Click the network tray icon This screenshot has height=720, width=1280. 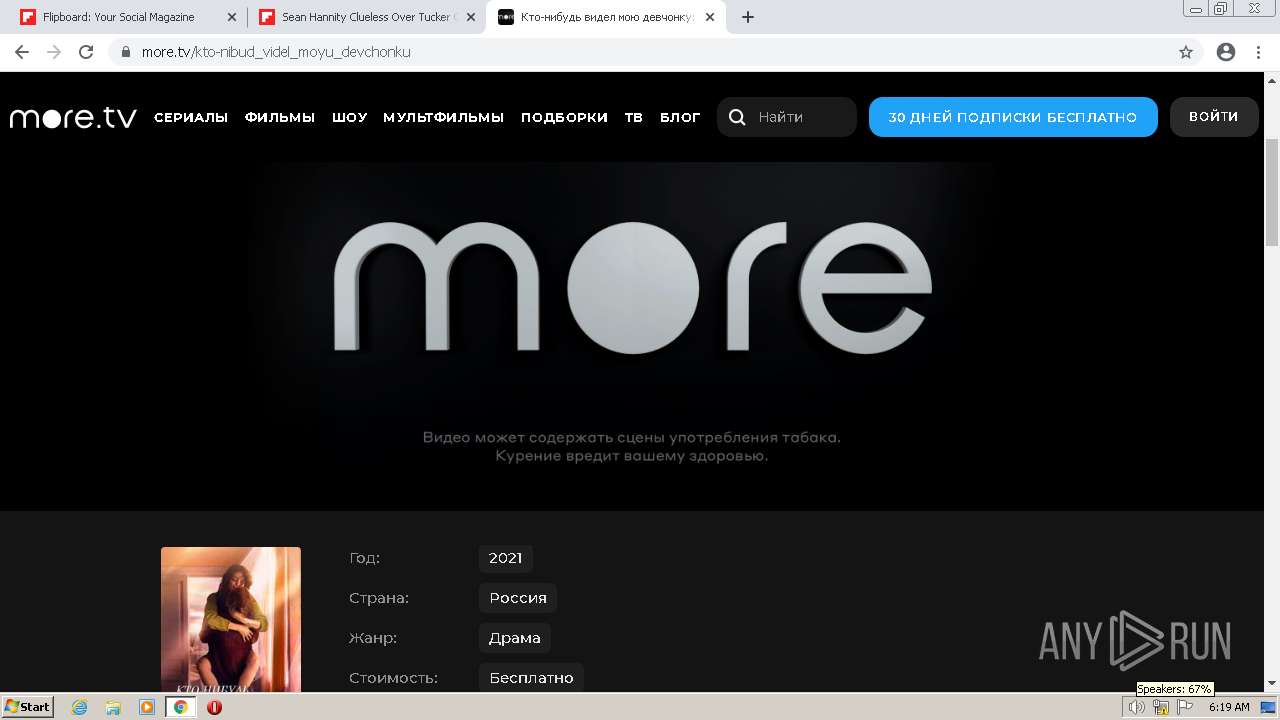tap(1161, 707)
